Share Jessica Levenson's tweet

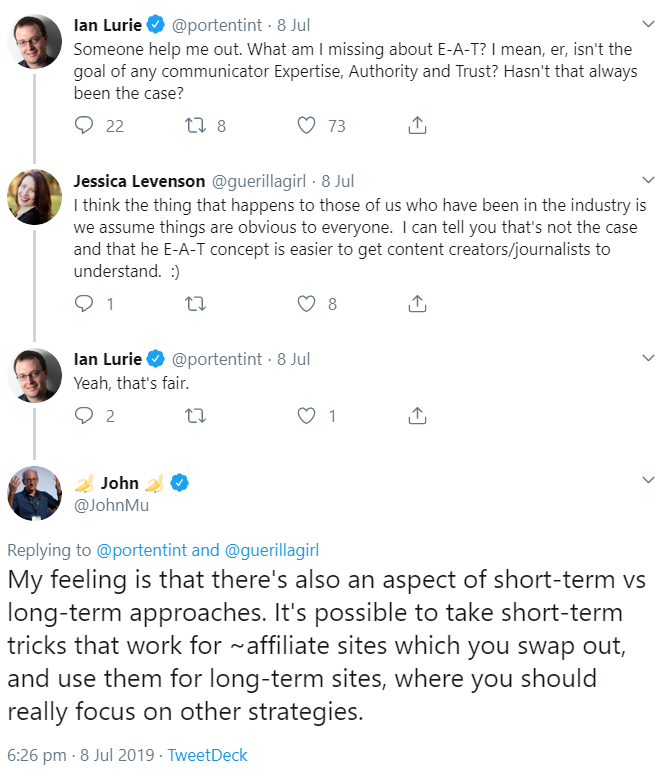[418, 304]
